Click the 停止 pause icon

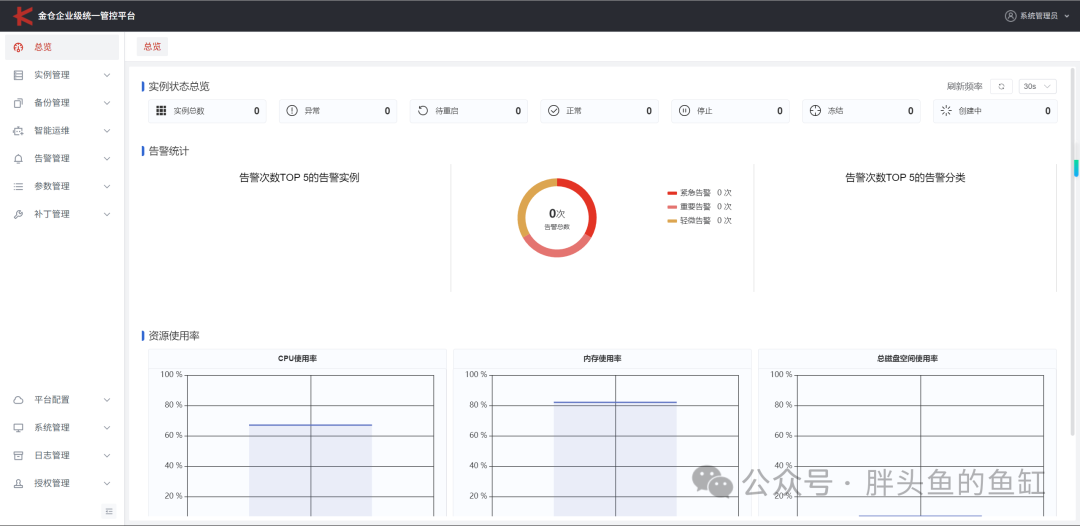tap(684, 111)
